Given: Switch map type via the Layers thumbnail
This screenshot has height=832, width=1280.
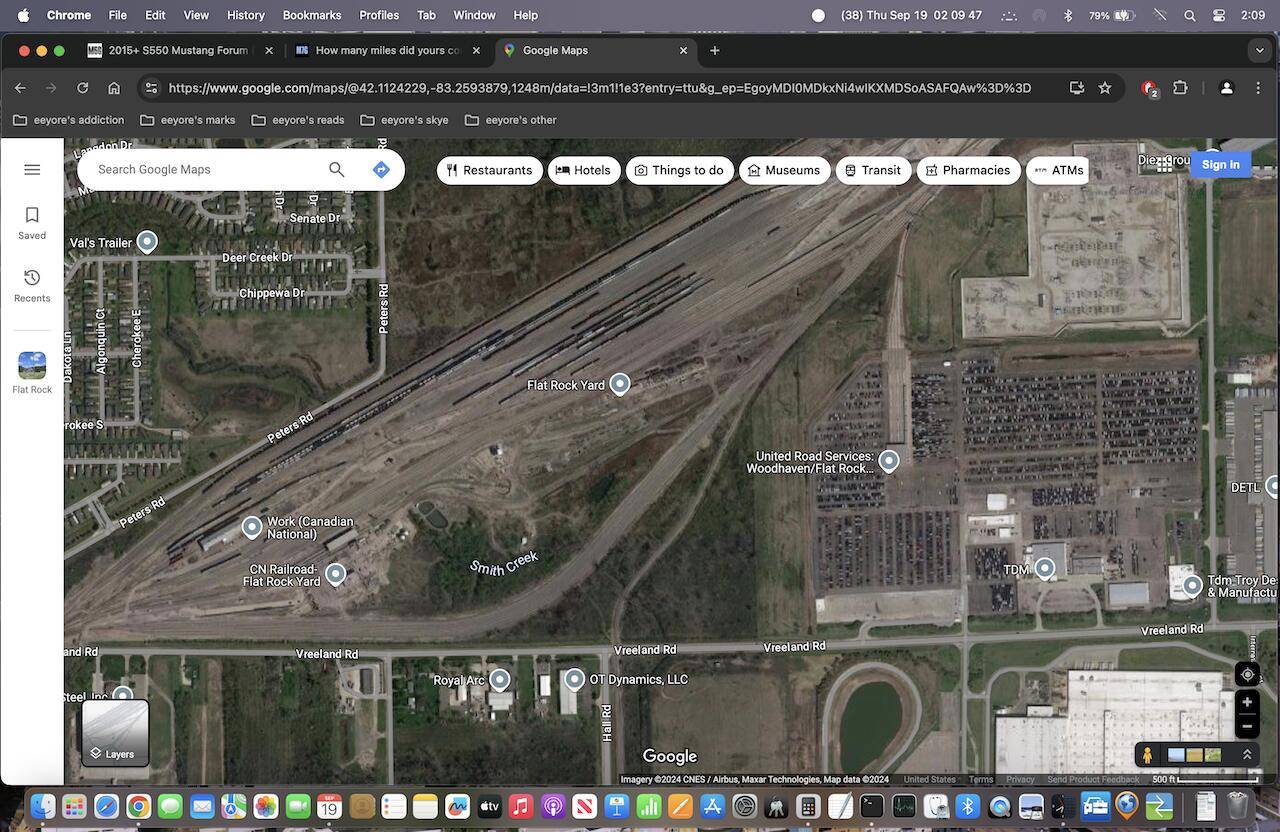Looking at the screenshot, I should [x=115, y=733].
